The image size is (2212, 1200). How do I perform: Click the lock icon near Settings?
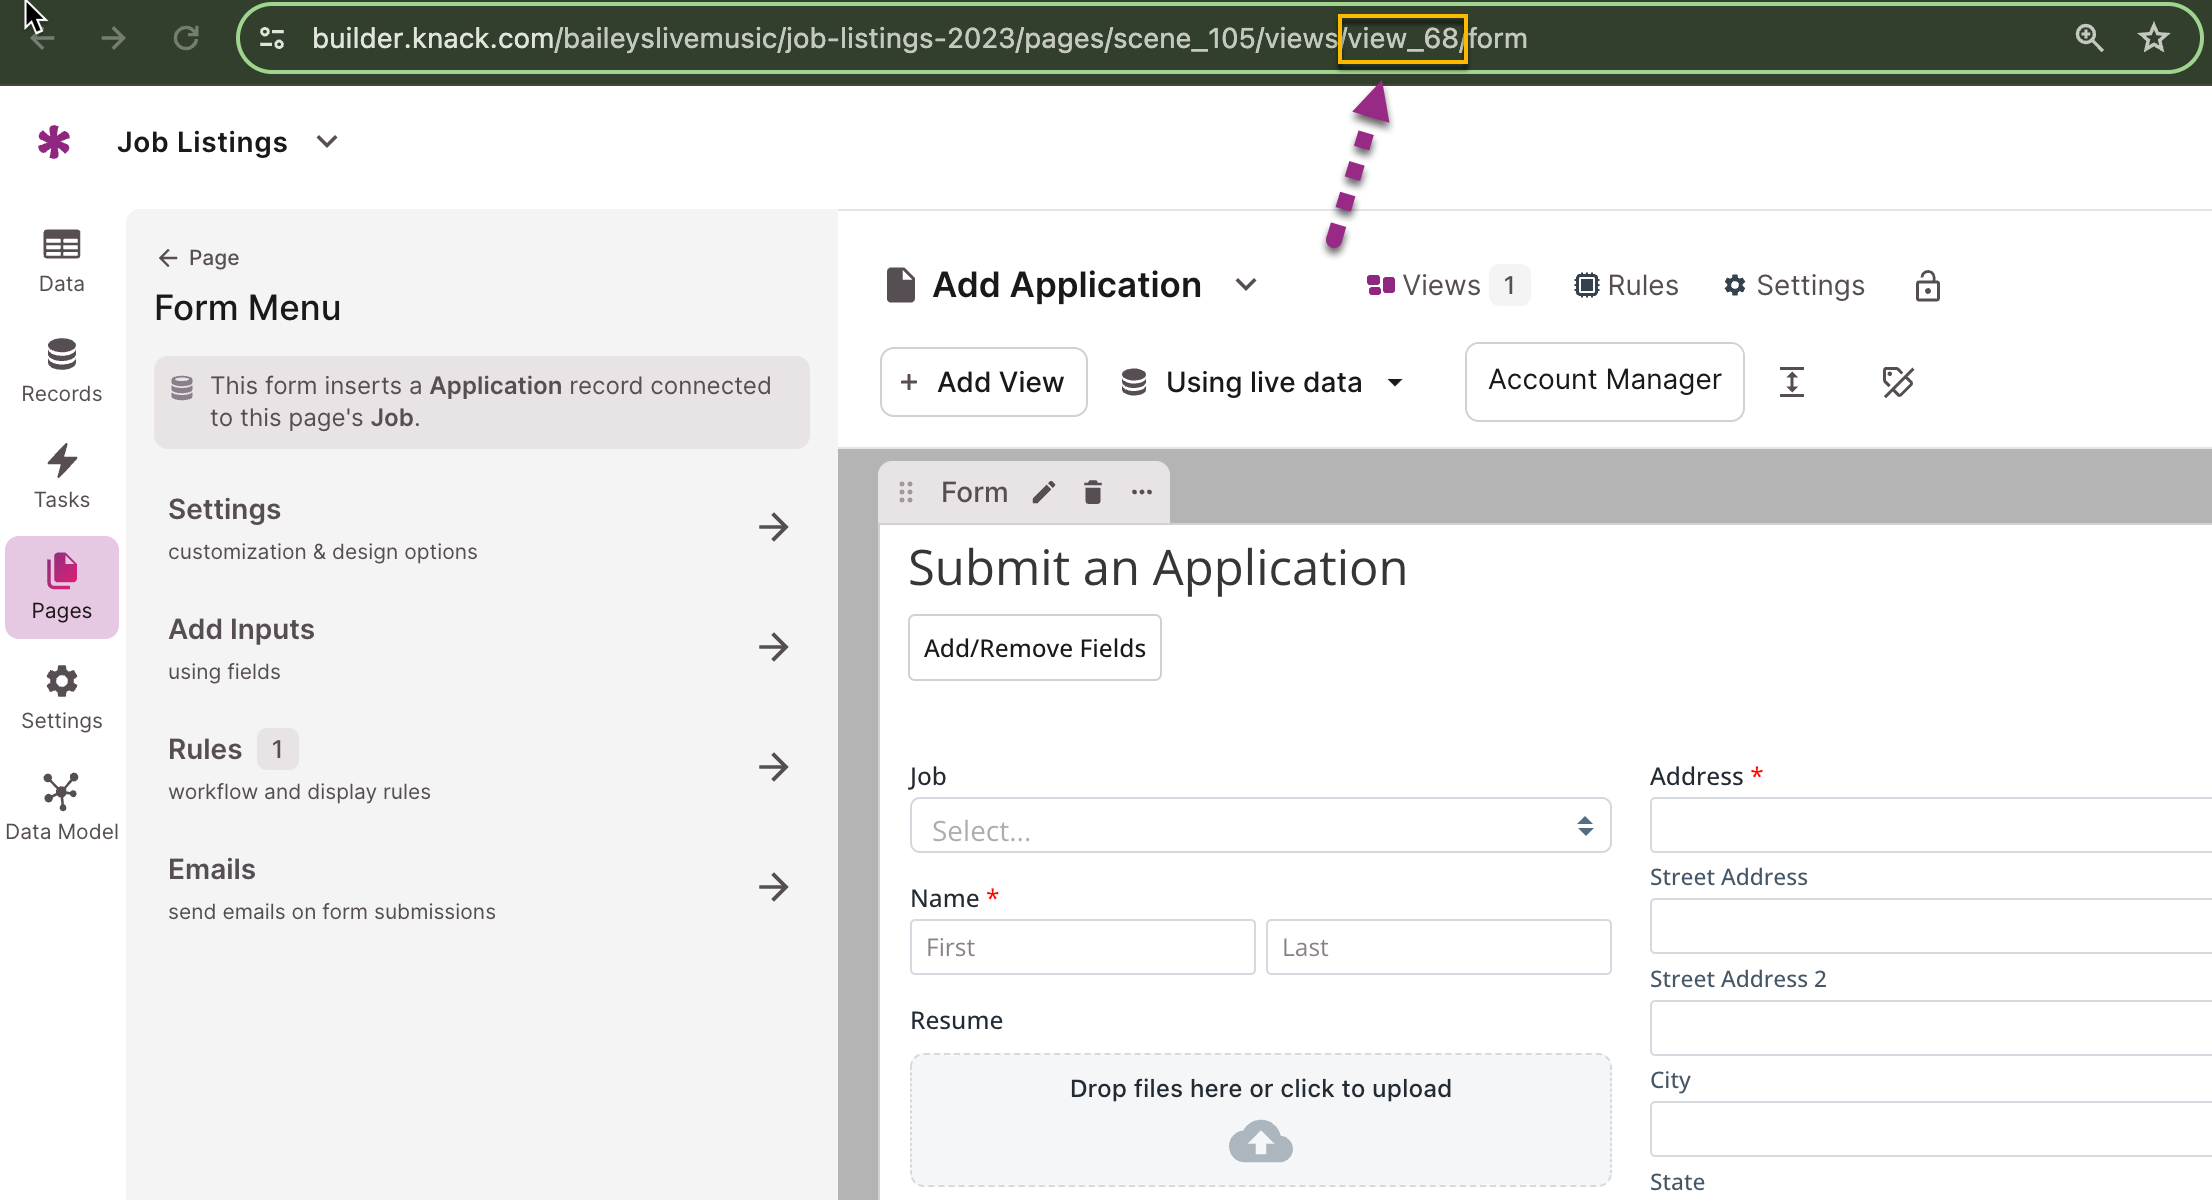click(1927, 285)
